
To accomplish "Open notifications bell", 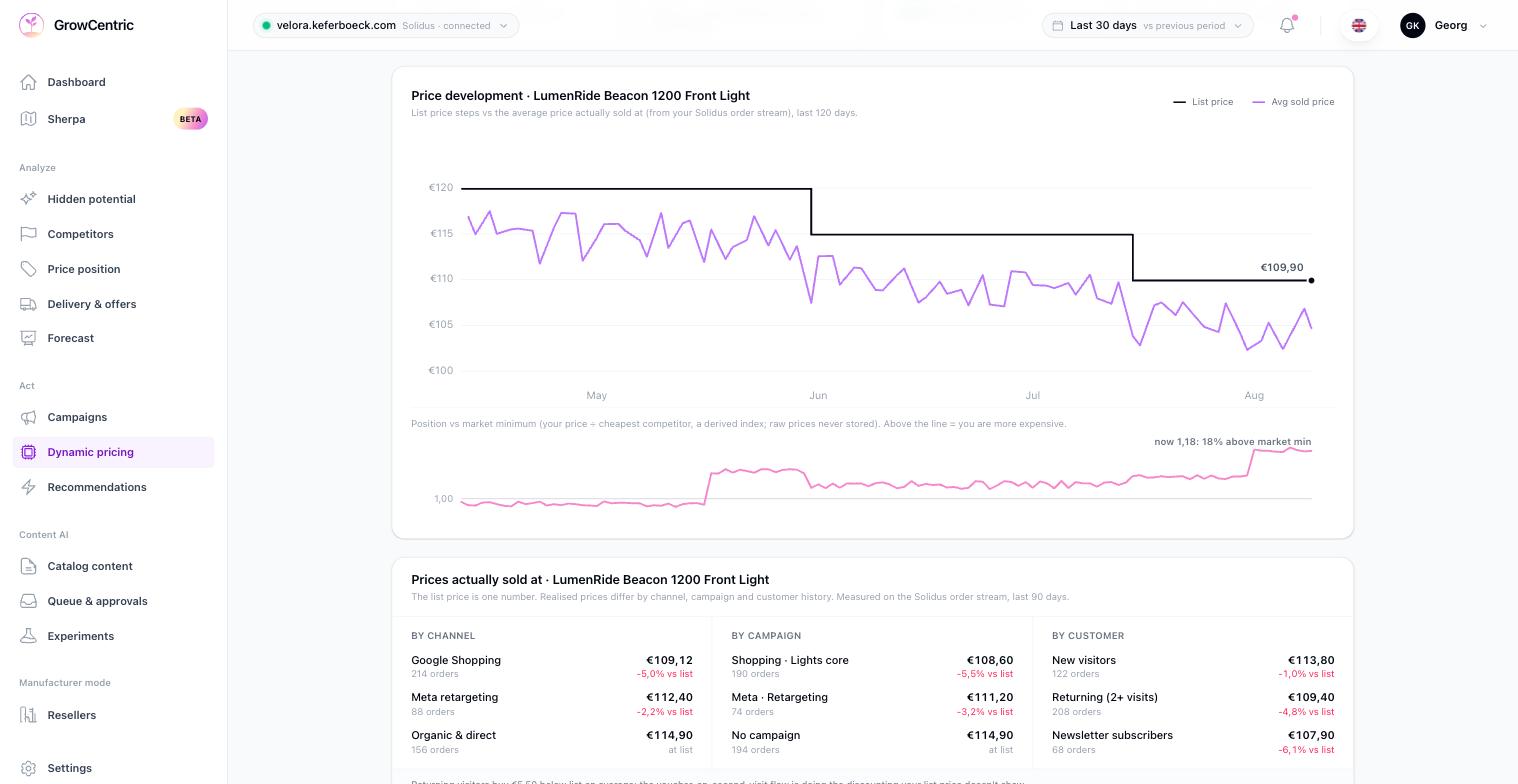I will [x=1287, y=25].
